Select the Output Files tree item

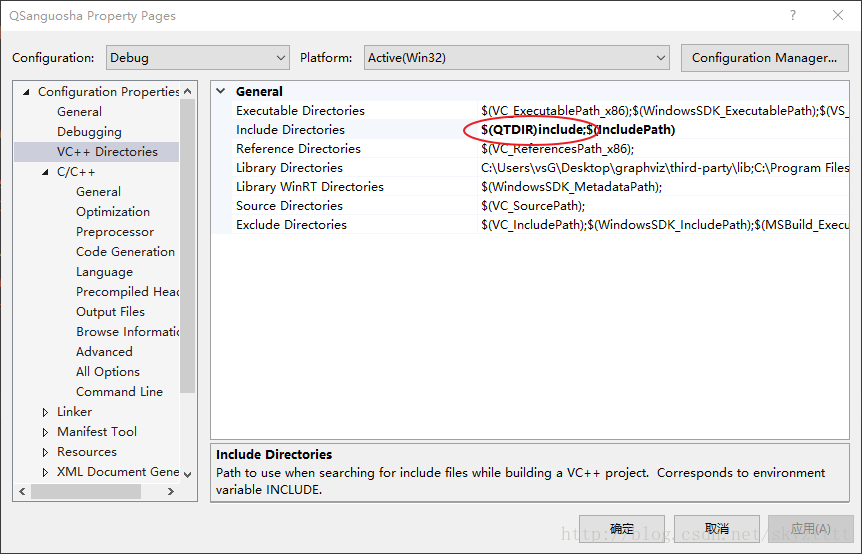tap(110, 312)
